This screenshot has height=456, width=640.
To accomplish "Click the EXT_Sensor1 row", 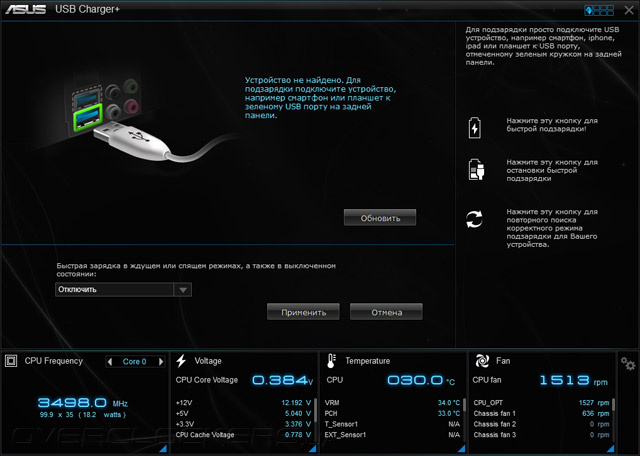I will click(x=392, y=435).
